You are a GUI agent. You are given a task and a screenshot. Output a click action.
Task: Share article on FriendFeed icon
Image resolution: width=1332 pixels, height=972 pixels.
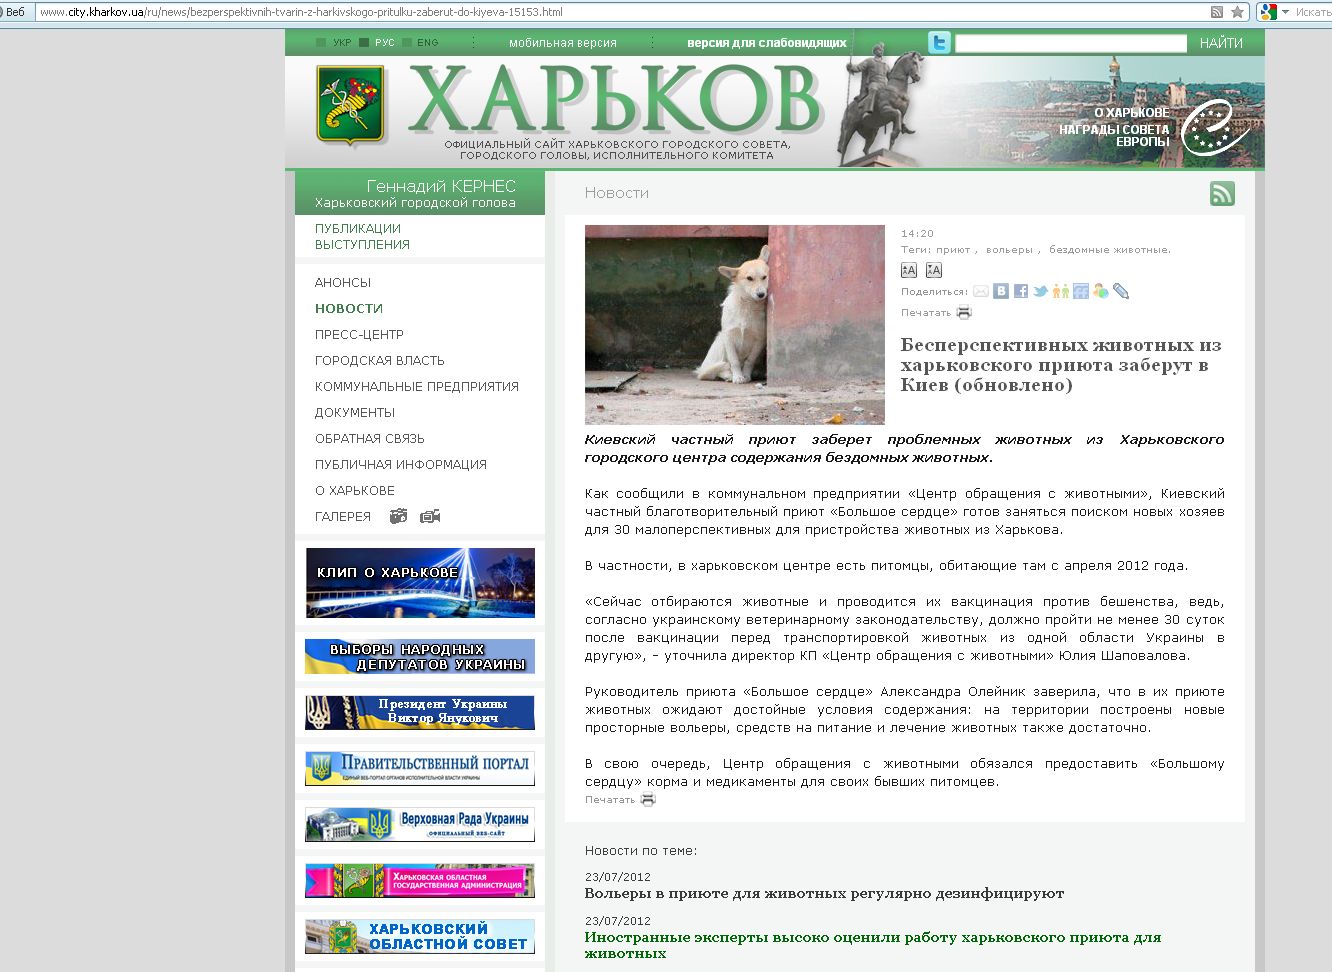pyautogui.click(x=1081, y=291)
